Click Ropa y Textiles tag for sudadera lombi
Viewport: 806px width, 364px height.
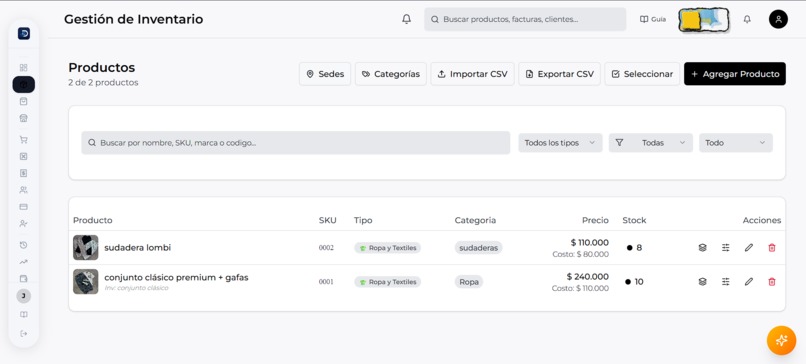[x=388, y=248]
